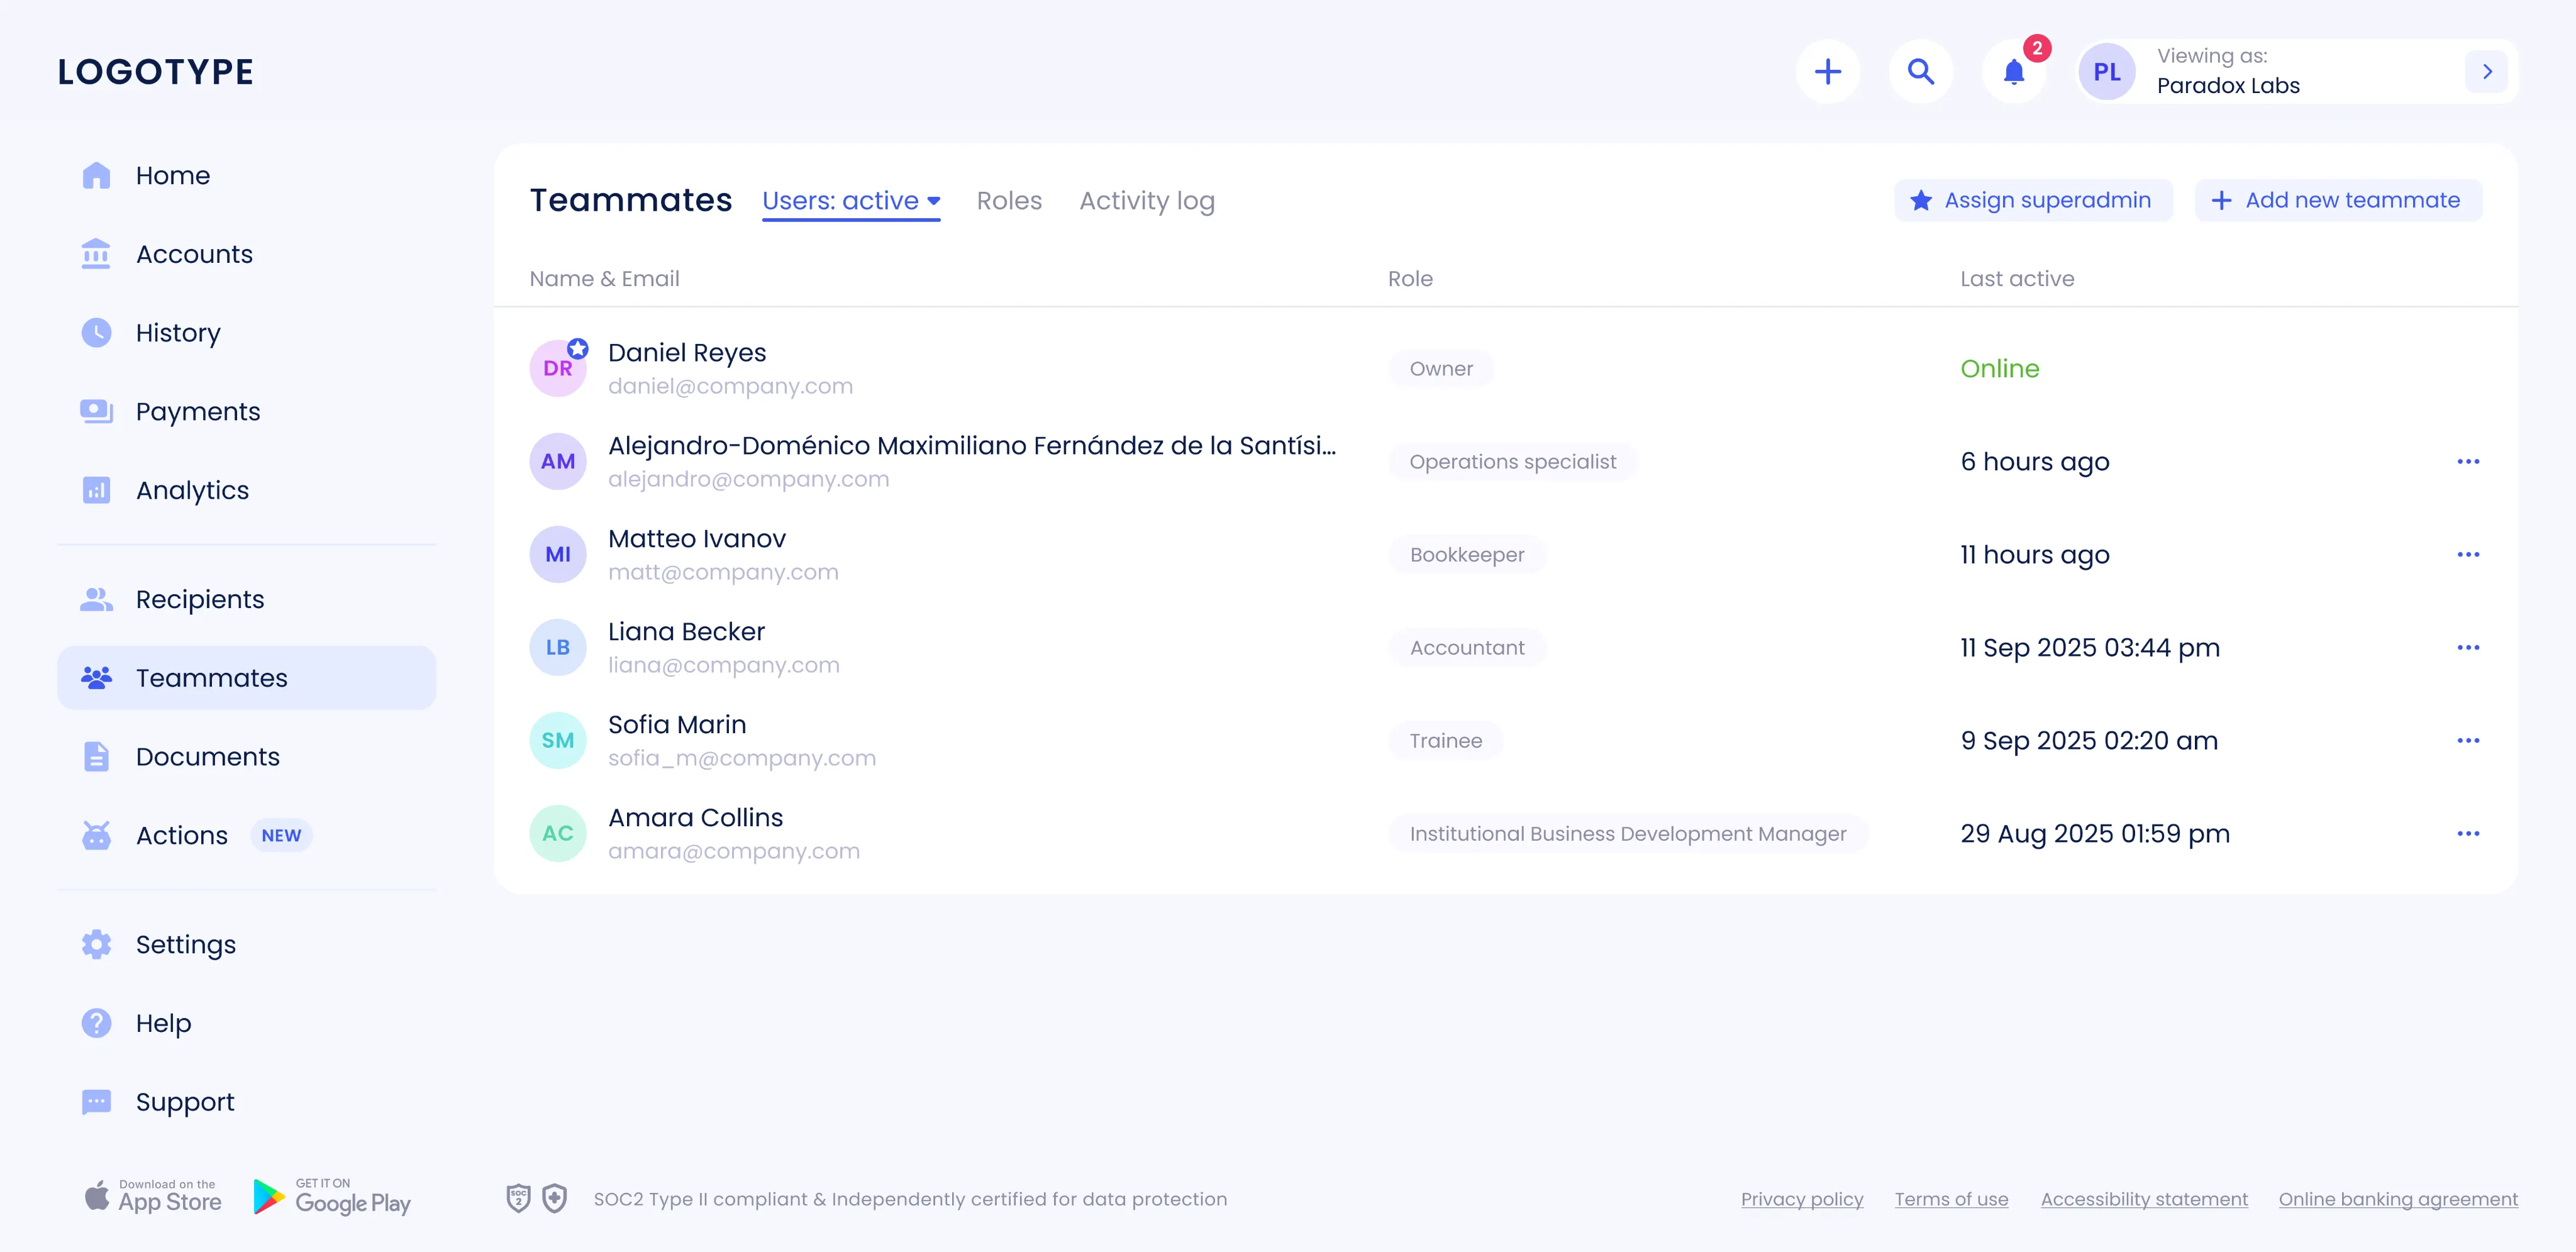Select the History clock icon

(x=96, y=332)
